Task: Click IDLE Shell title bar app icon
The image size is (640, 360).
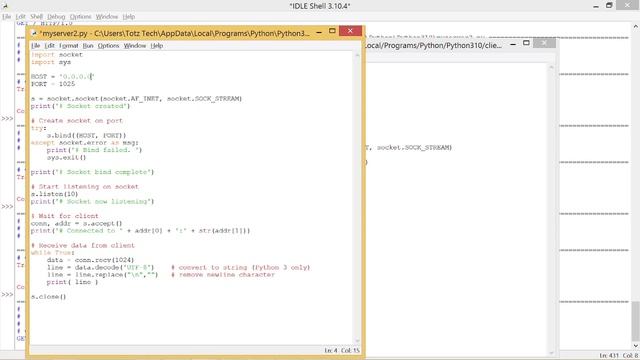Action: click(5, 6)
